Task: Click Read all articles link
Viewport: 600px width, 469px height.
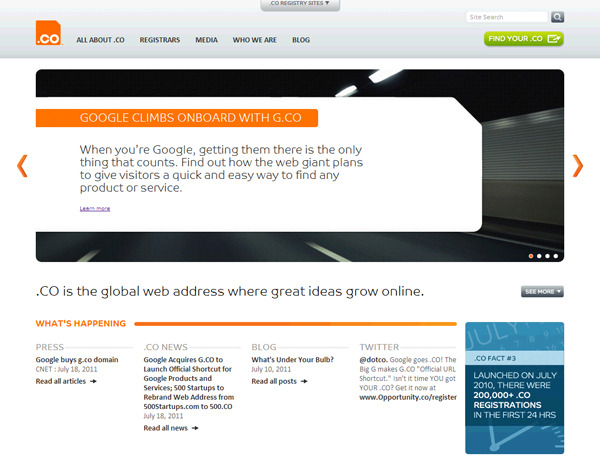Action: [x=61, y=381]
